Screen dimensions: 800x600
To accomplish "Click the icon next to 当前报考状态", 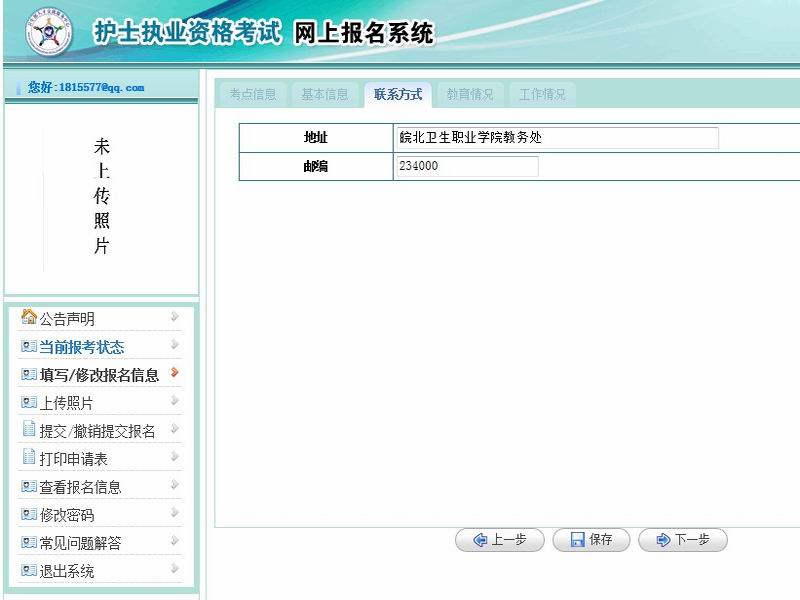I will (29, 347).
